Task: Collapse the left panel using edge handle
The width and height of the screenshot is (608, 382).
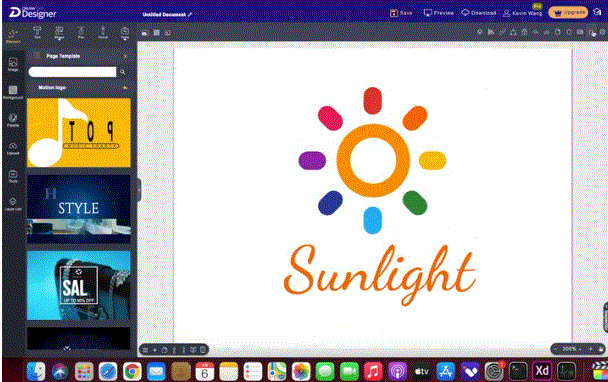Action: pos(139,190)
